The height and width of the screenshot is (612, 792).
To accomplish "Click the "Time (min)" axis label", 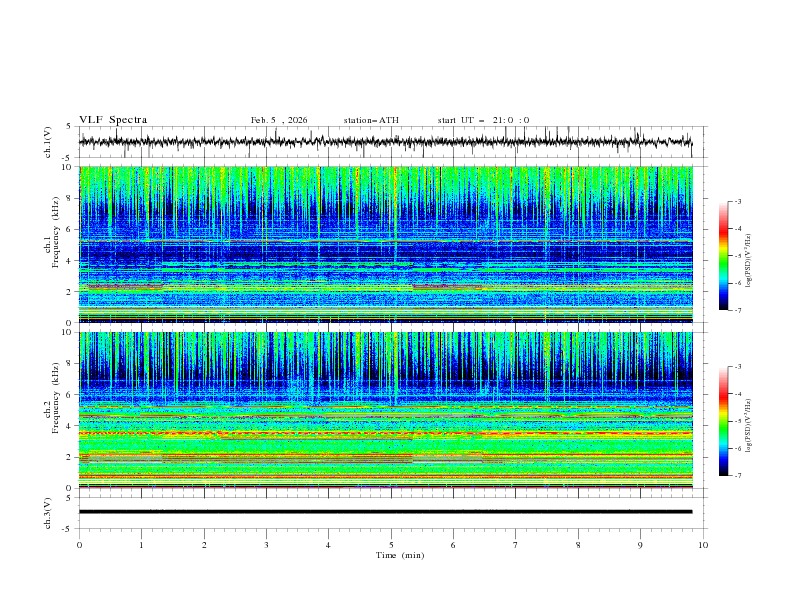I will [400, 555].
